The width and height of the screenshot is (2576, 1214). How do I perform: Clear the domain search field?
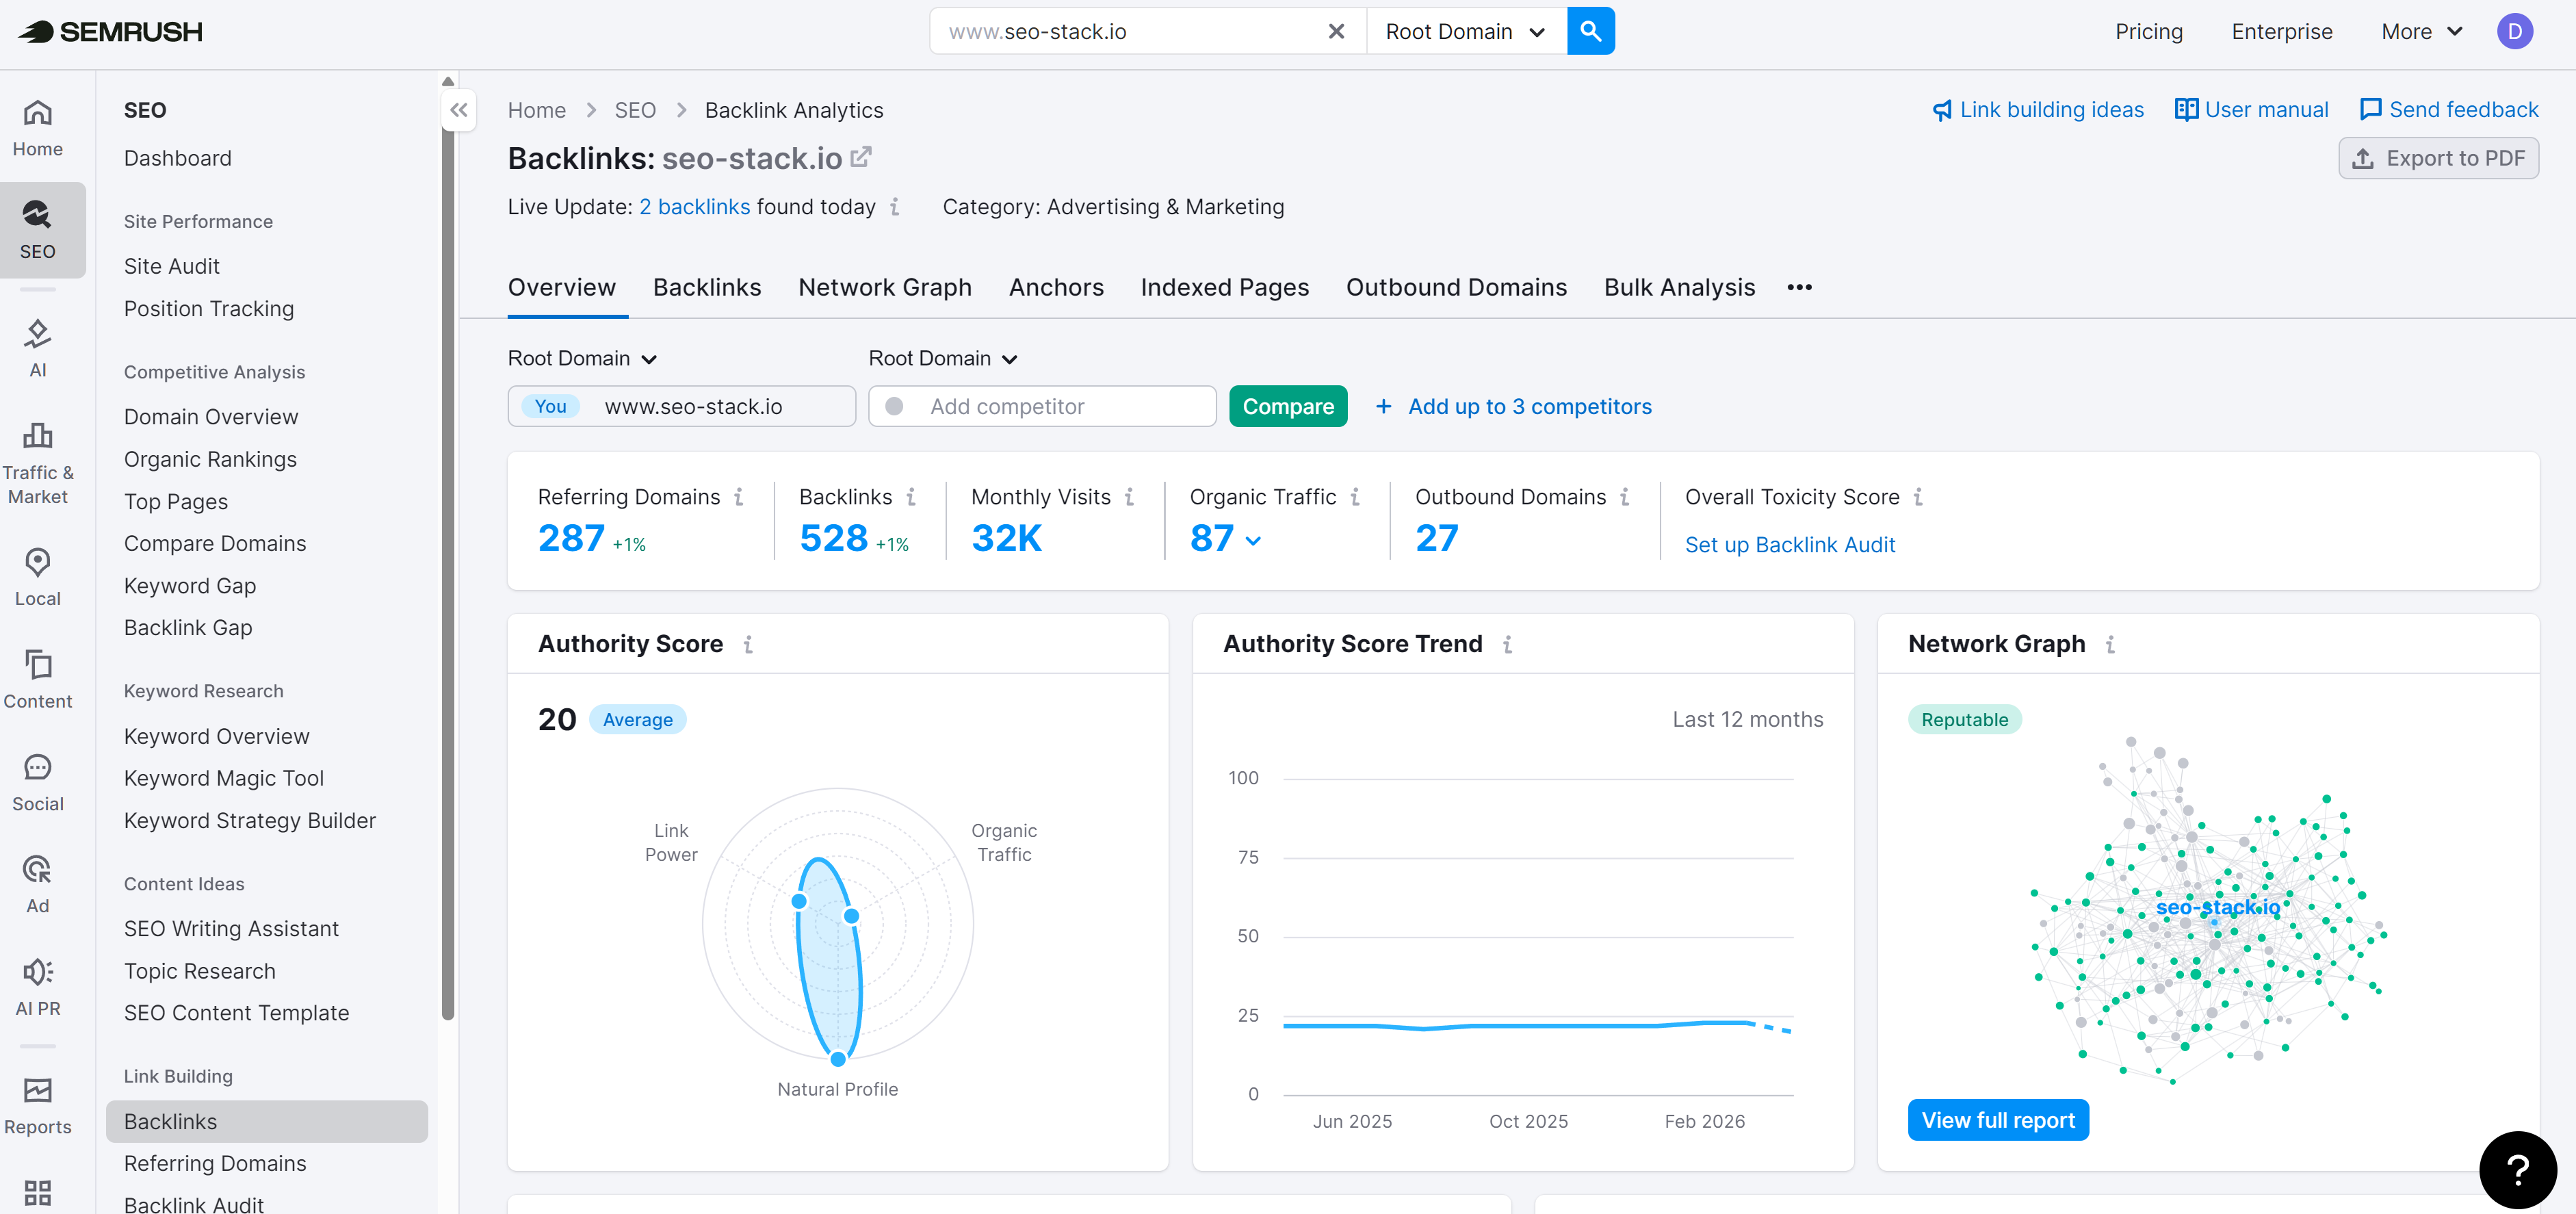[x=1335, y=31]
